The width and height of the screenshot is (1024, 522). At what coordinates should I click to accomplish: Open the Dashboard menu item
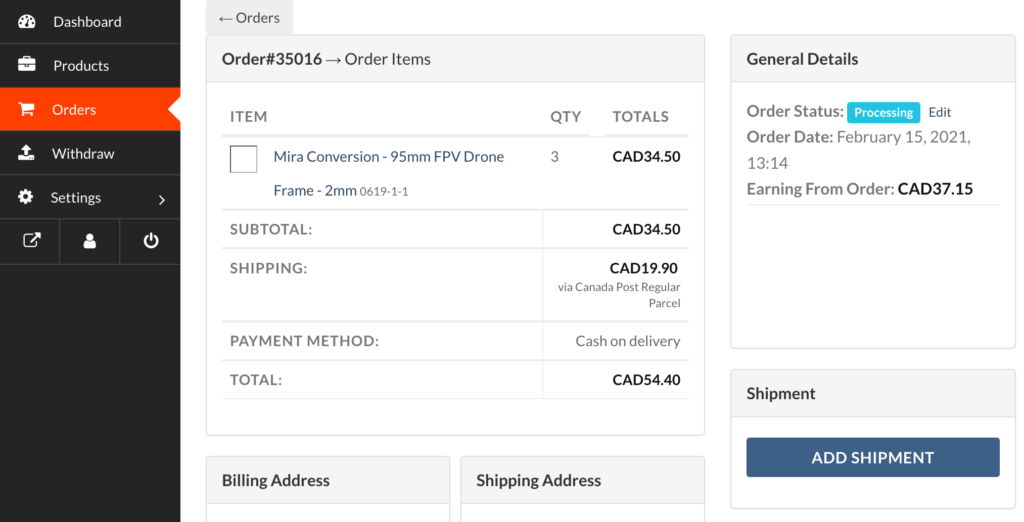coord(87,22)
